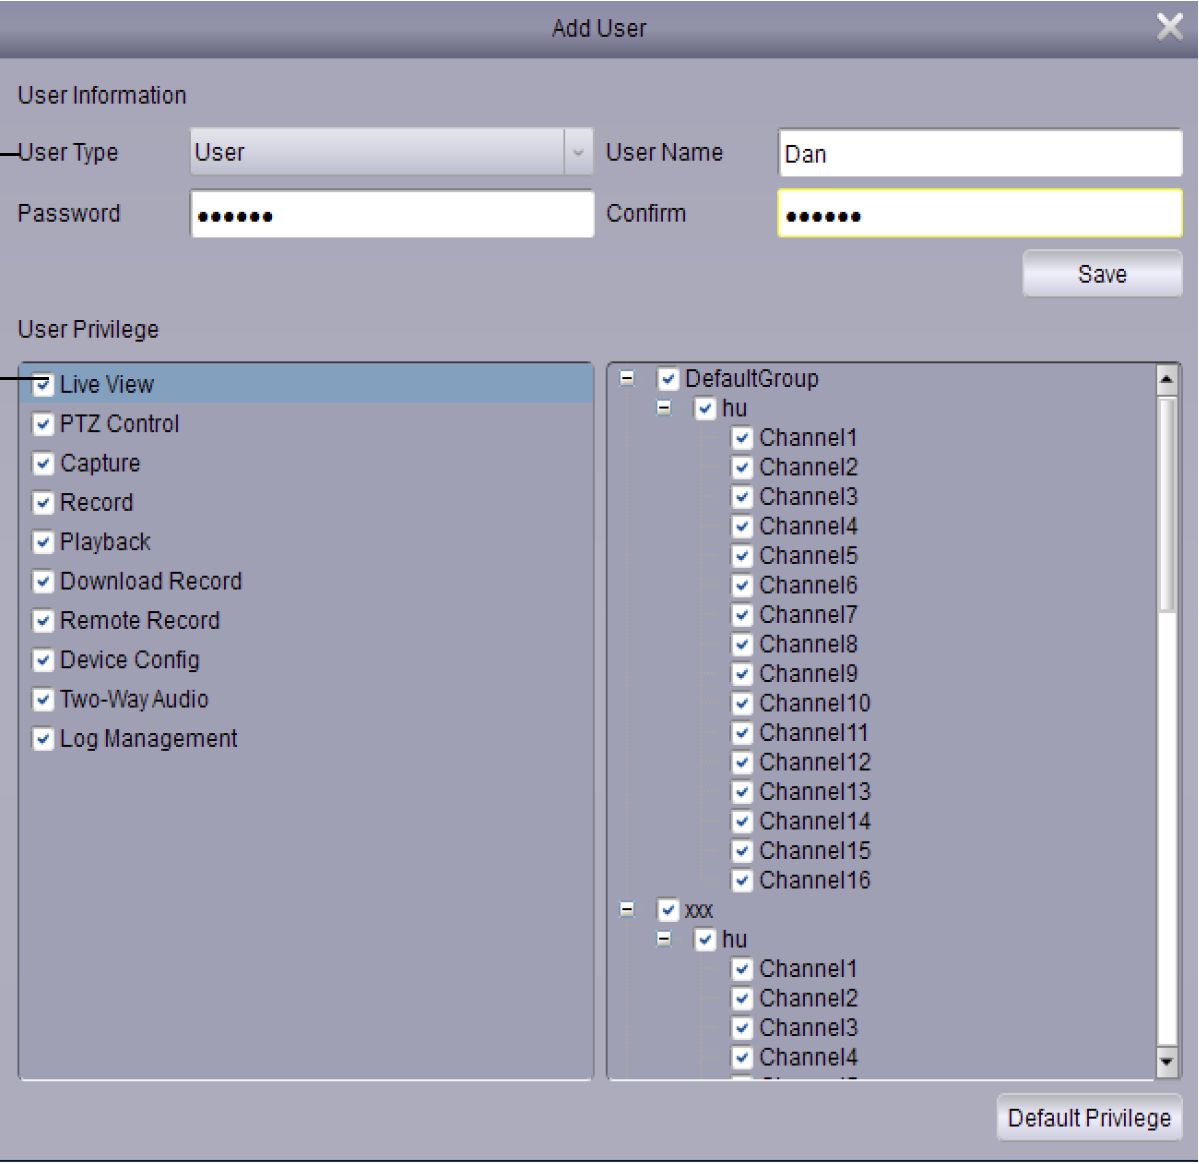1199x1164 pixels.
Task: Click the Default Privilege button
Action: (1088, 1118)
